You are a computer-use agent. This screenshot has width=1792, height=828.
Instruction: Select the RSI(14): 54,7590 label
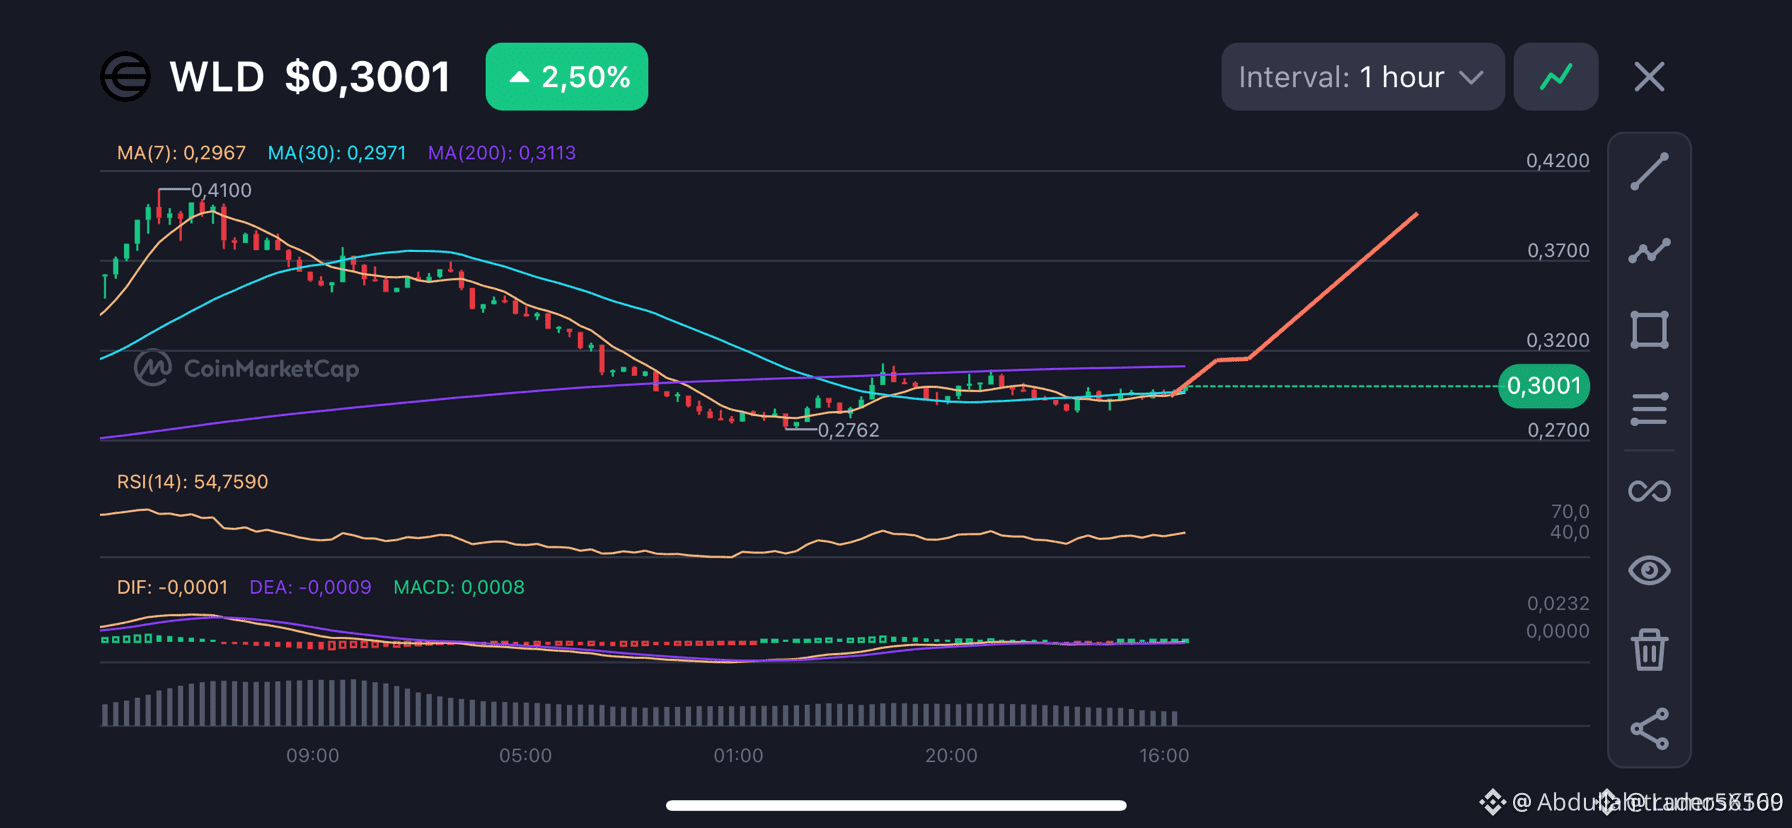(x=192, y=482)
